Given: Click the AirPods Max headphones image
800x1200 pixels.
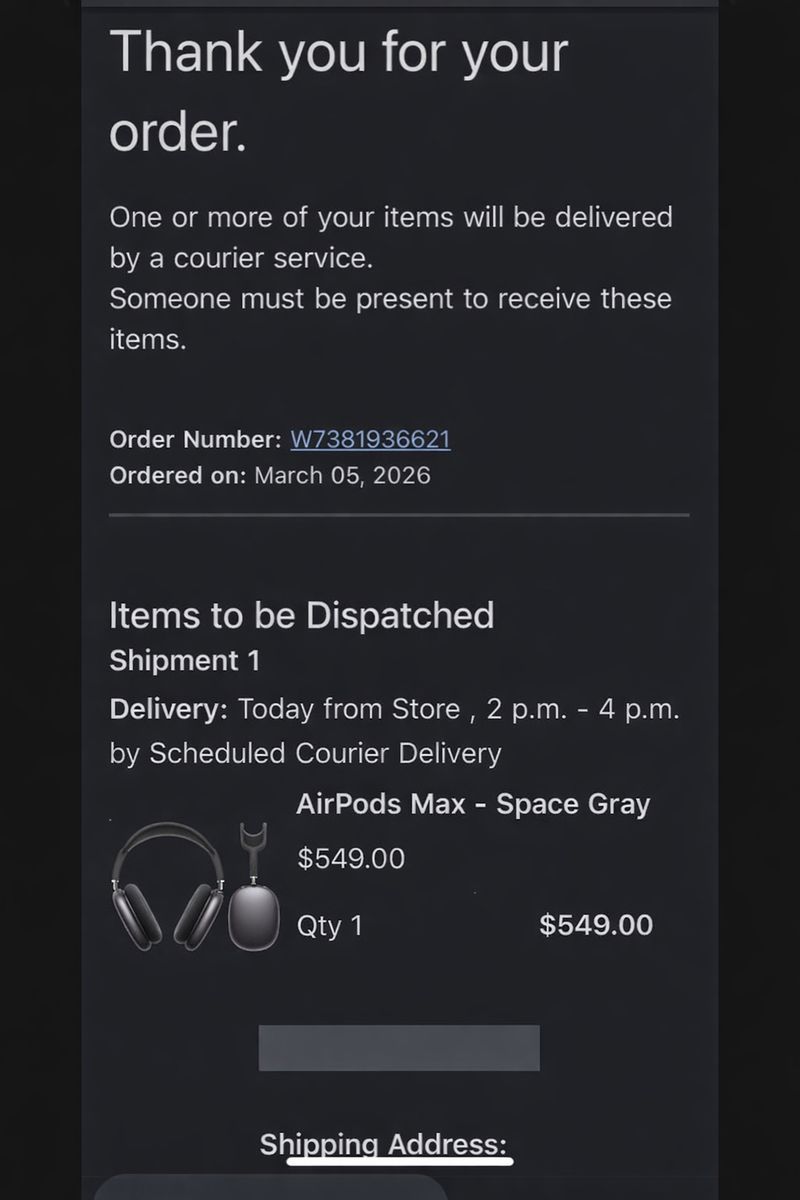Looking at the screenshot, I should pyautogui.click(x=168, y=886).
